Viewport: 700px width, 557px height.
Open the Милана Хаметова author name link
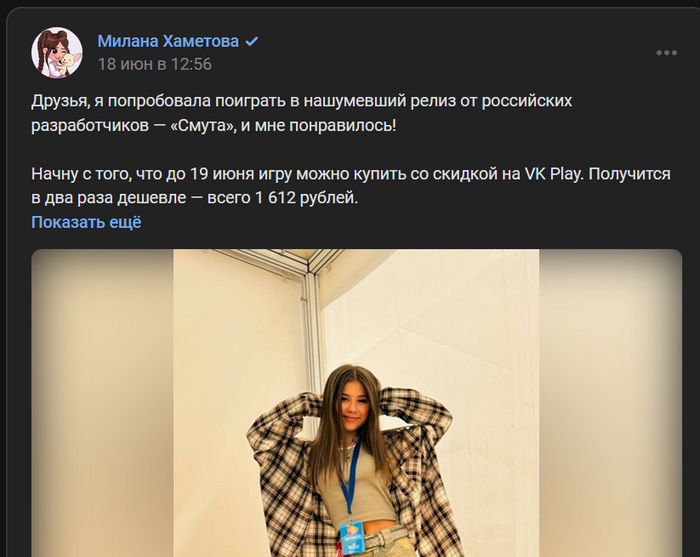click(168, 41)
